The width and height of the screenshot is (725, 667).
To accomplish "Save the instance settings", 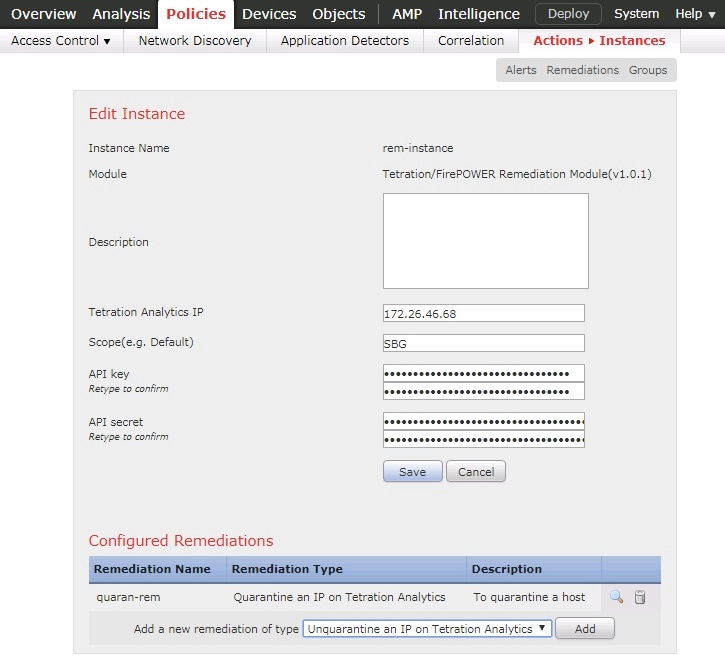I will (x=412, y=471).
